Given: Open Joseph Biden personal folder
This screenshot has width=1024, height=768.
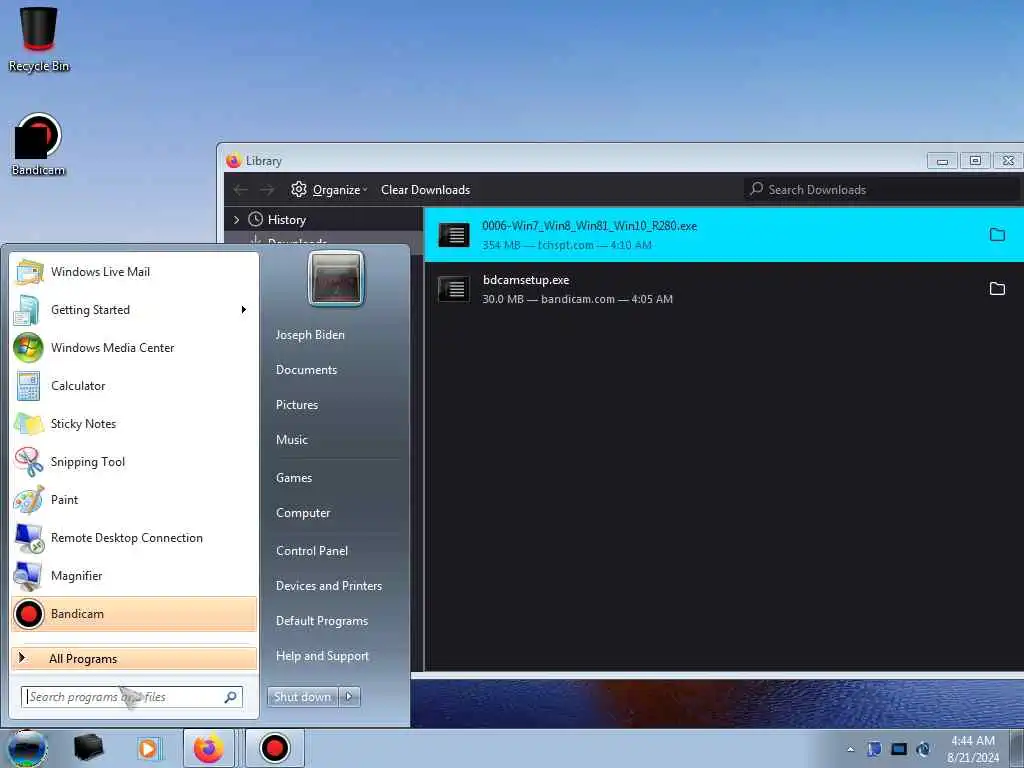Looking at the screenshot, I should 310,335.
